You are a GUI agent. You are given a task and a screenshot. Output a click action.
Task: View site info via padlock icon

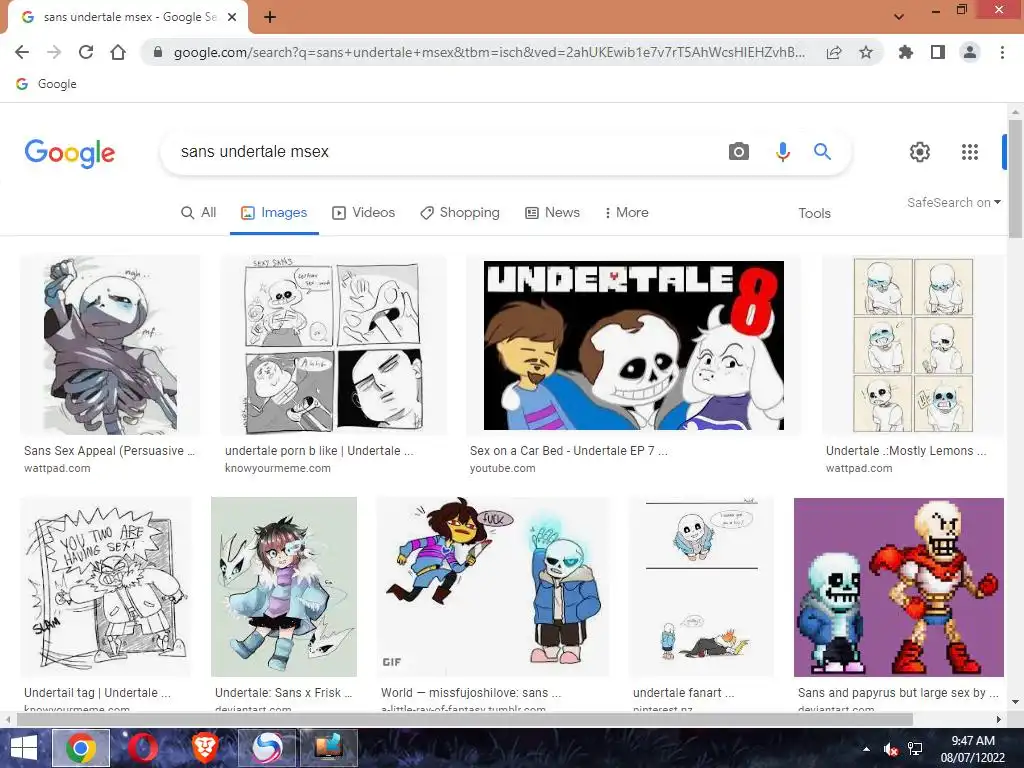(x=157, y=52)
